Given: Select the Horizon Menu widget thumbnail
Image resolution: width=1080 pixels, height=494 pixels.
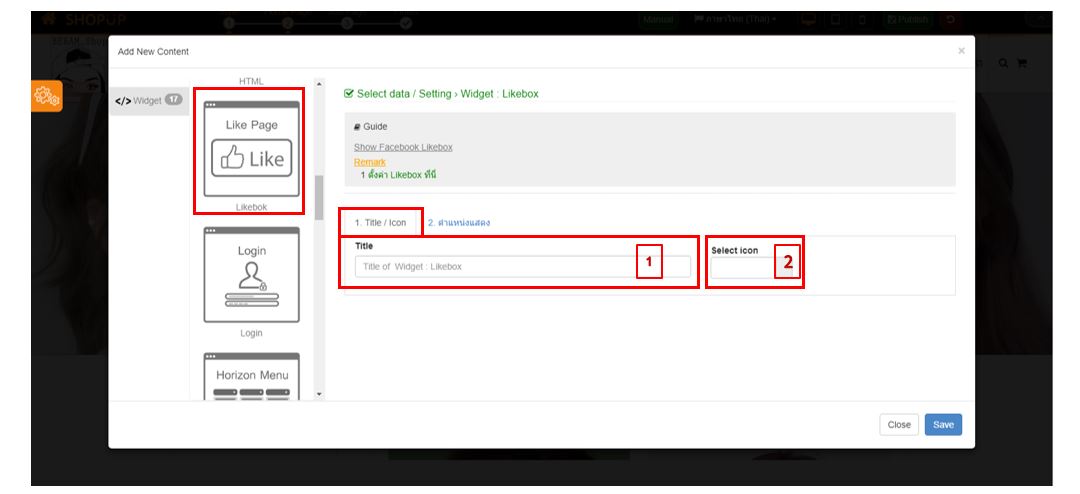Looking at the screenshot, I should click(251, 376).
